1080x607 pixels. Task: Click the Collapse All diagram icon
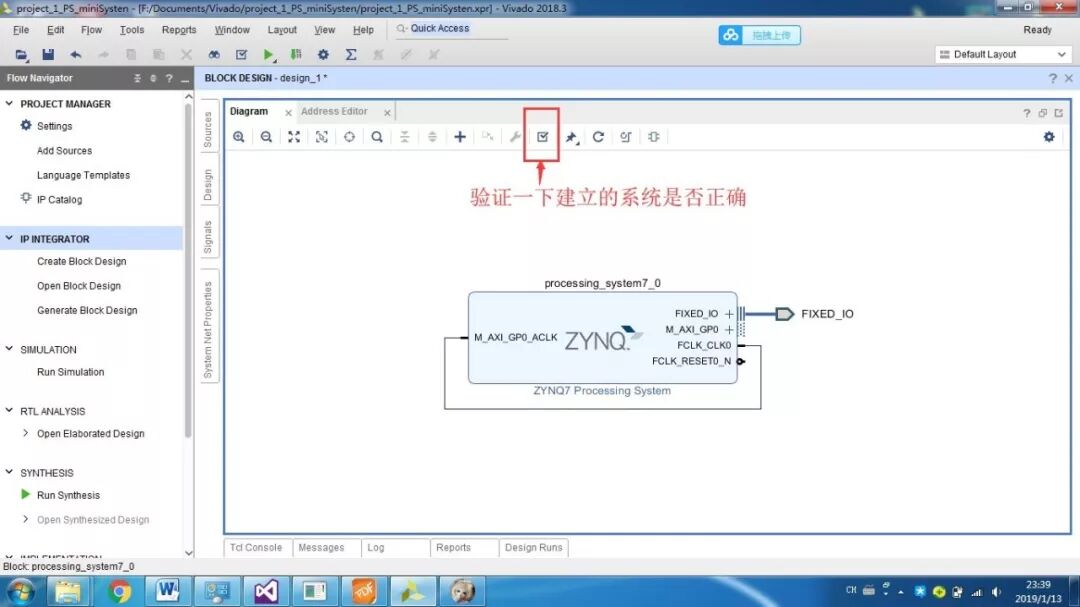(x=404, y=136)
